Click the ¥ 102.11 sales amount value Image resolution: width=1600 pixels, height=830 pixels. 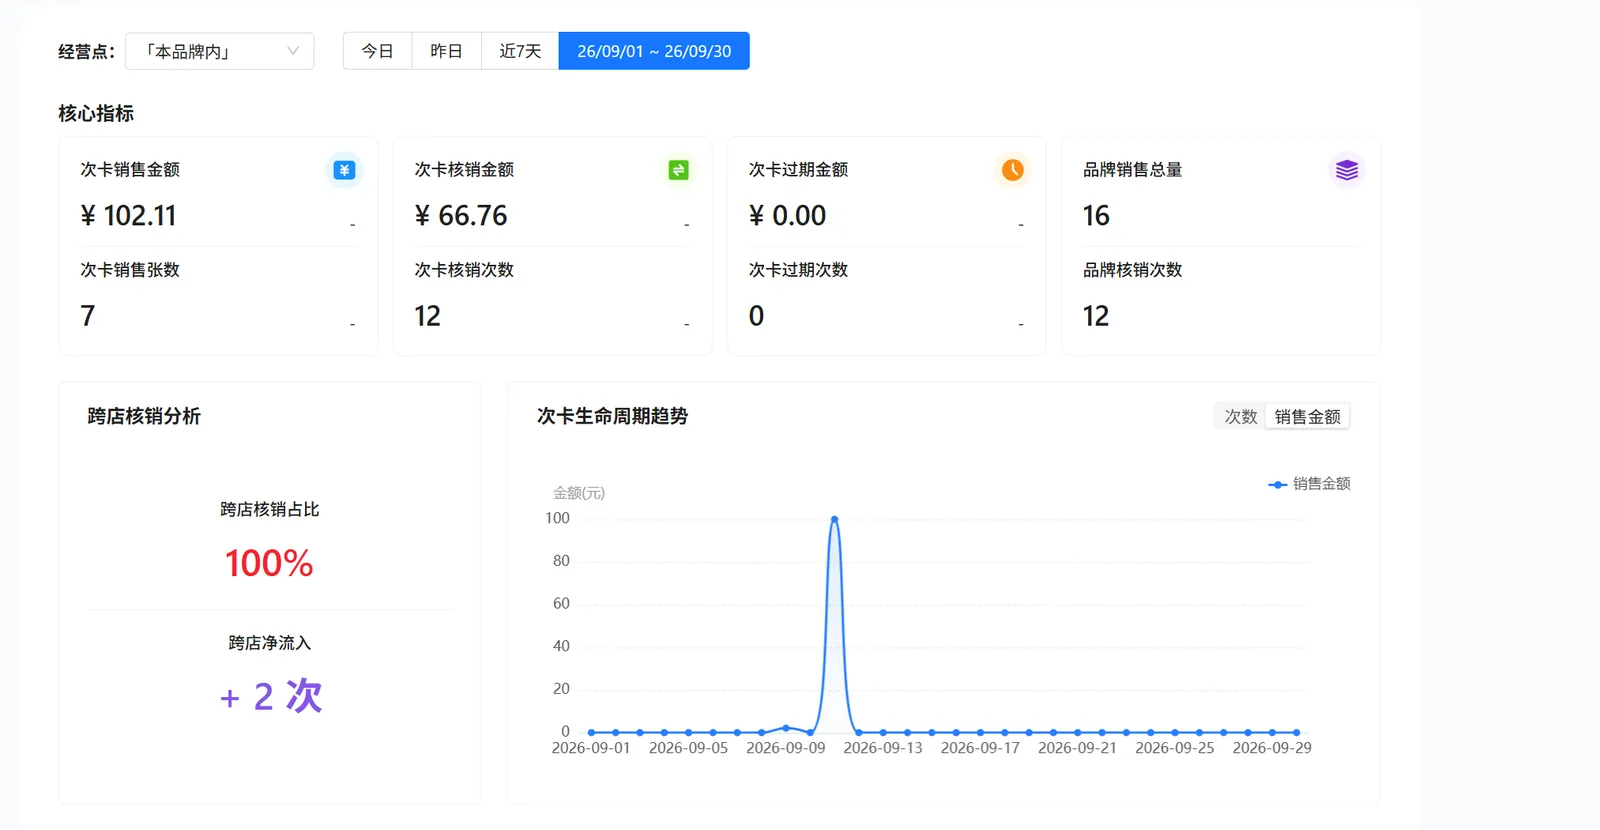[128, 216]
